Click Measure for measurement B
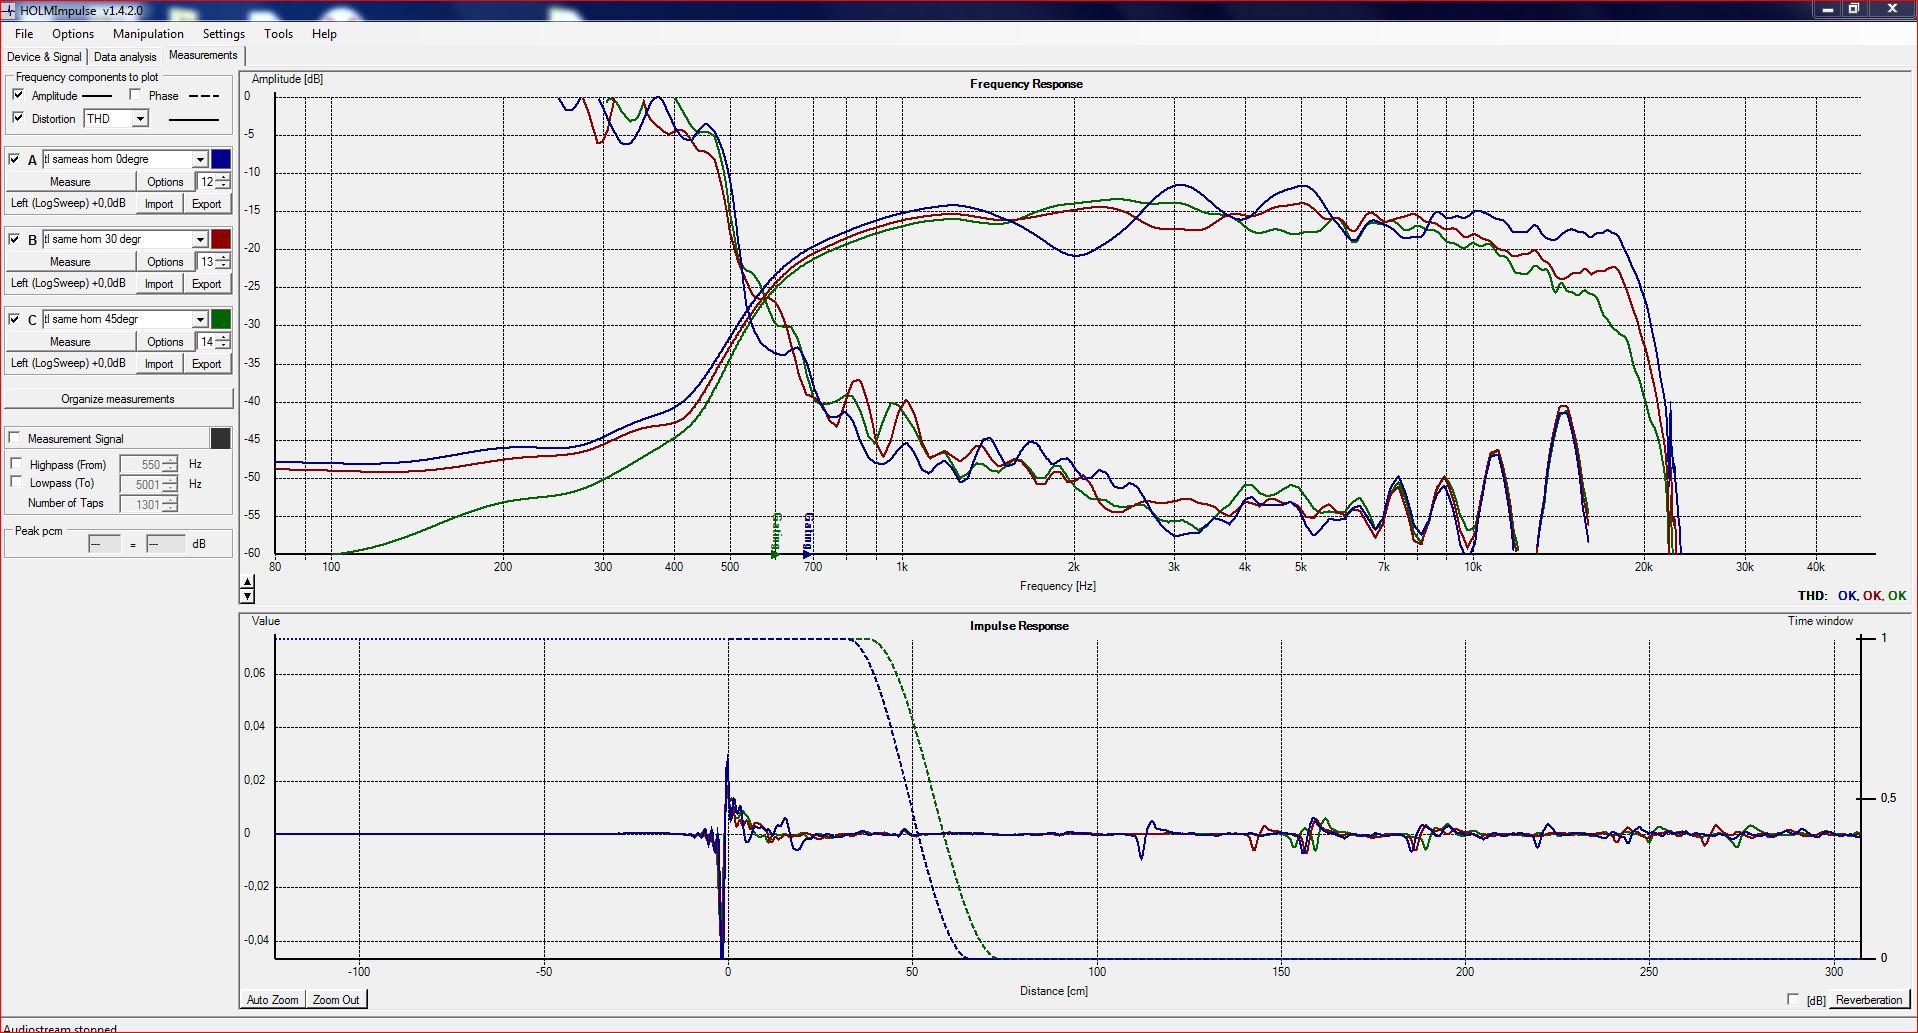This screenshot has height=1033, width=1918. [70, 262]
